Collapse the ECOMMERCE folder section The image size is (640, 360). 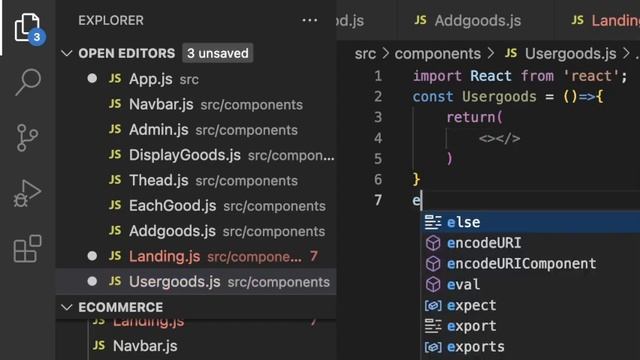pyautogui.click(x=67, y=307)
